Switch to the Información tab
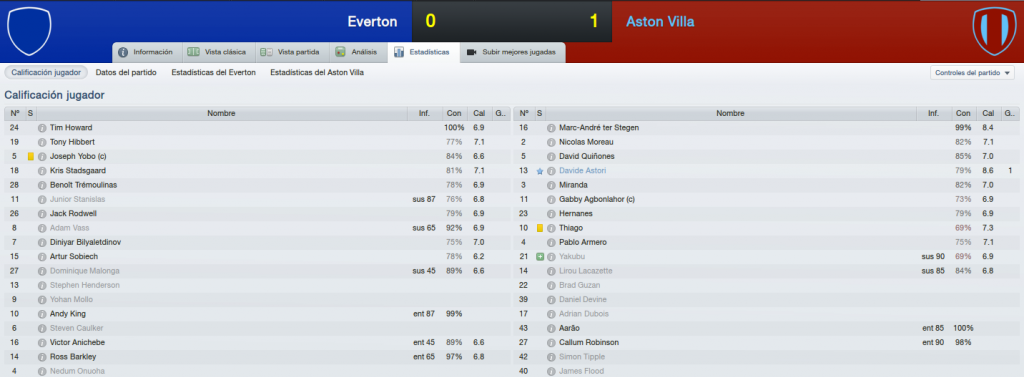Screen dimensions: 1024x377 pos(146,52)
